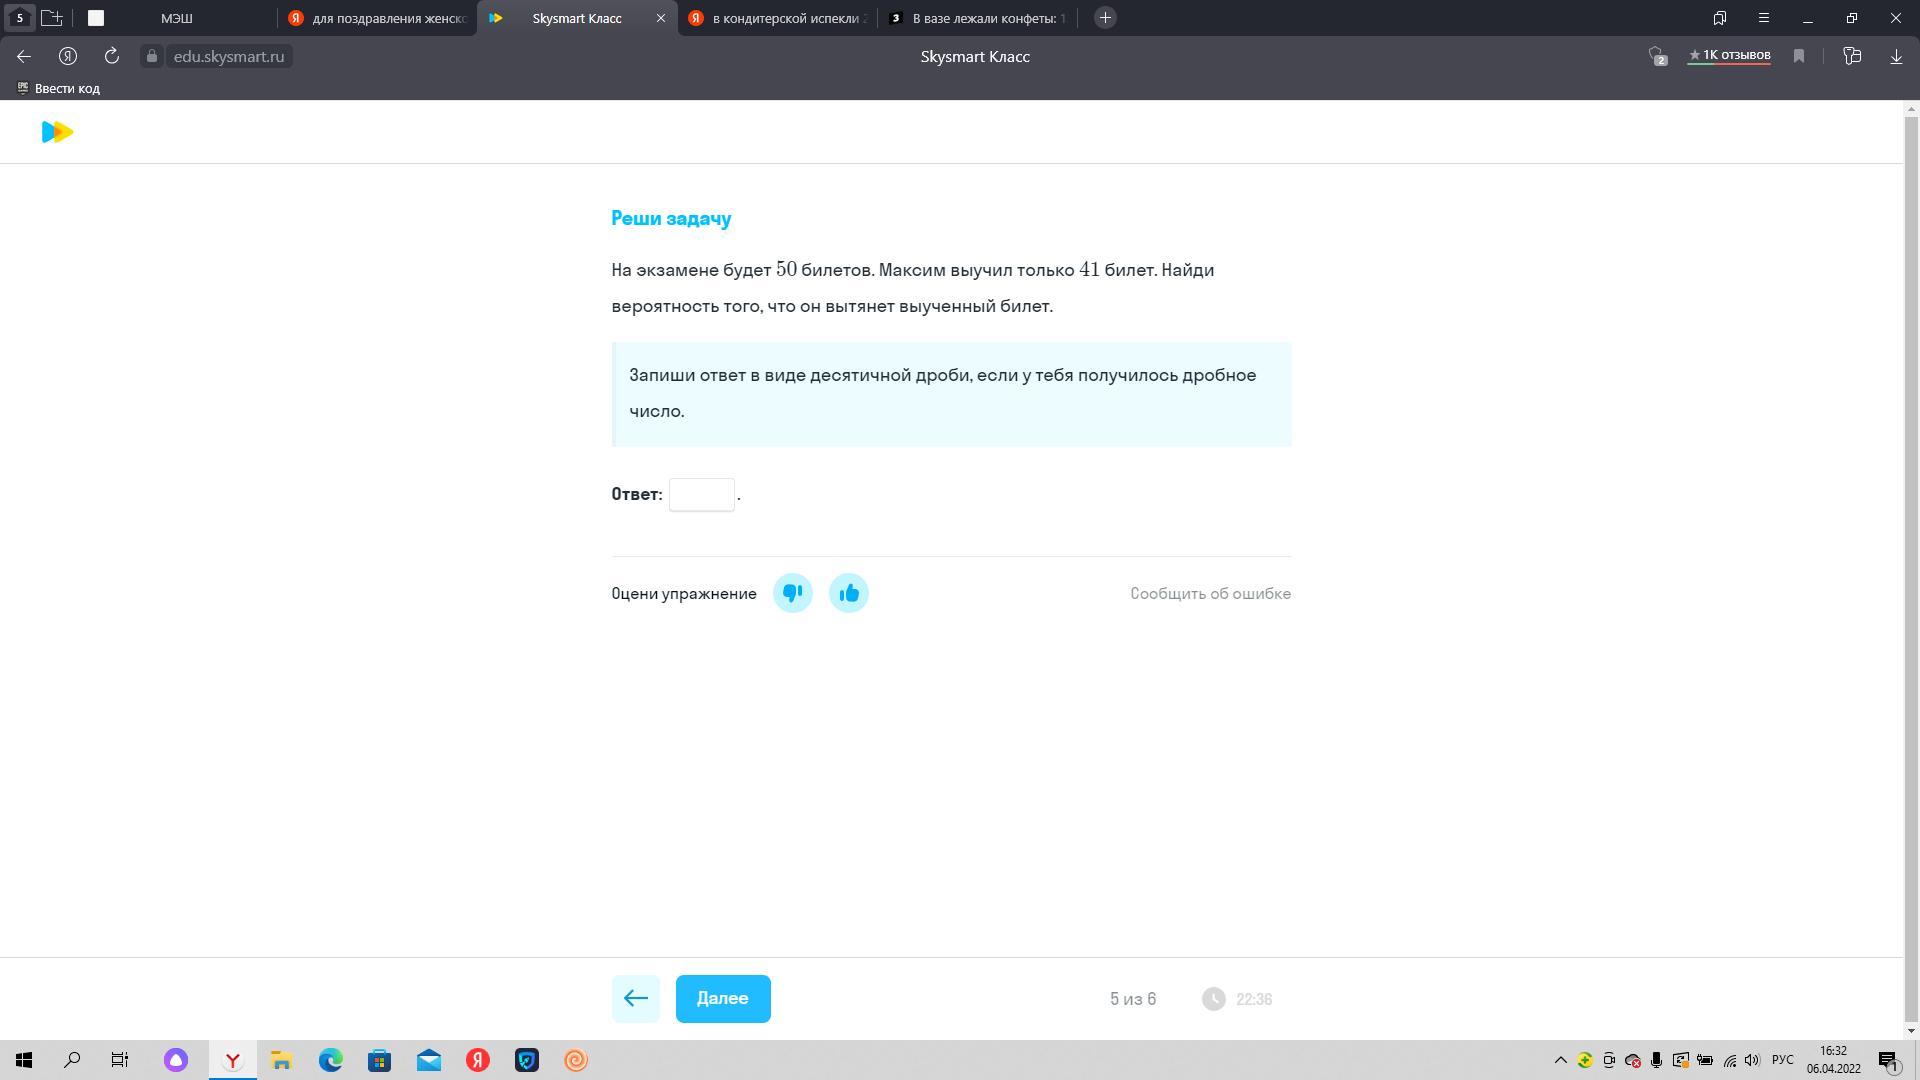The image size is (1920, 1080).
Task: Click the thumbs down rating icon
Action: (x=792, y=593)
